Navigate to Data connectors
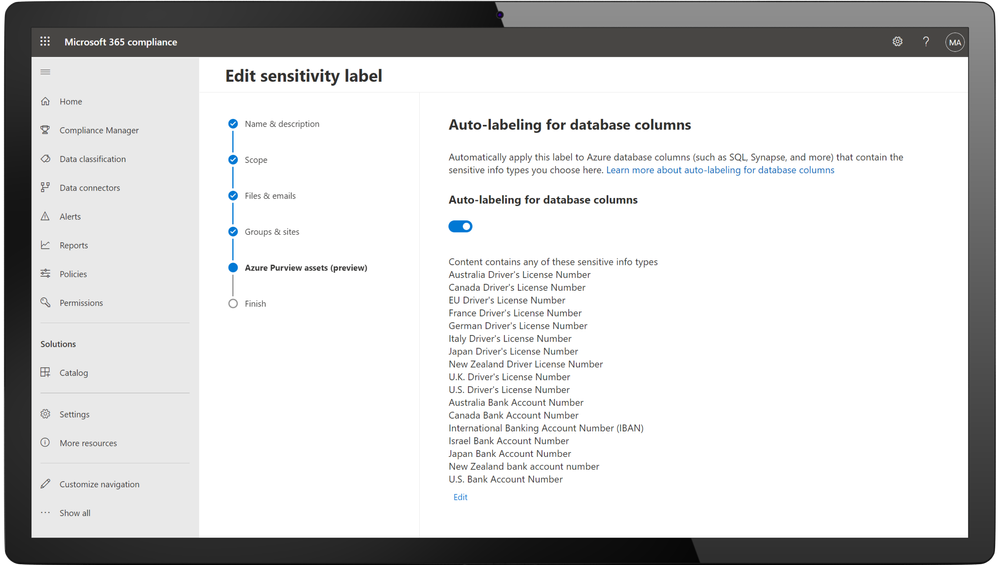This screenshot has width=999, height=565. (x=90, y=187)
